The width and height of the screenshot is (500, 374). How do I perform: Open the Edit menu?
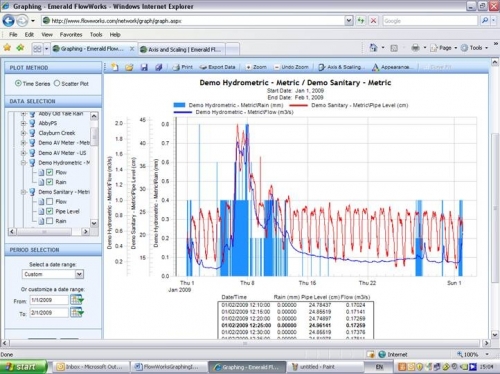coord(29,35)
